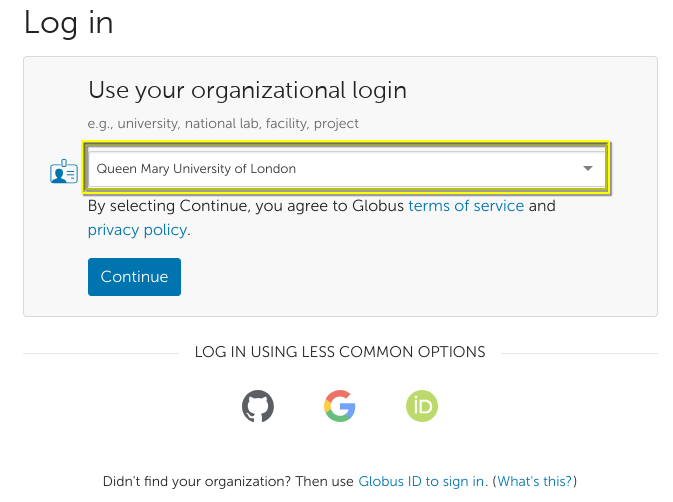Click the ID card organization icon
This screenshot has width=673, height=502.
point(63,171)
